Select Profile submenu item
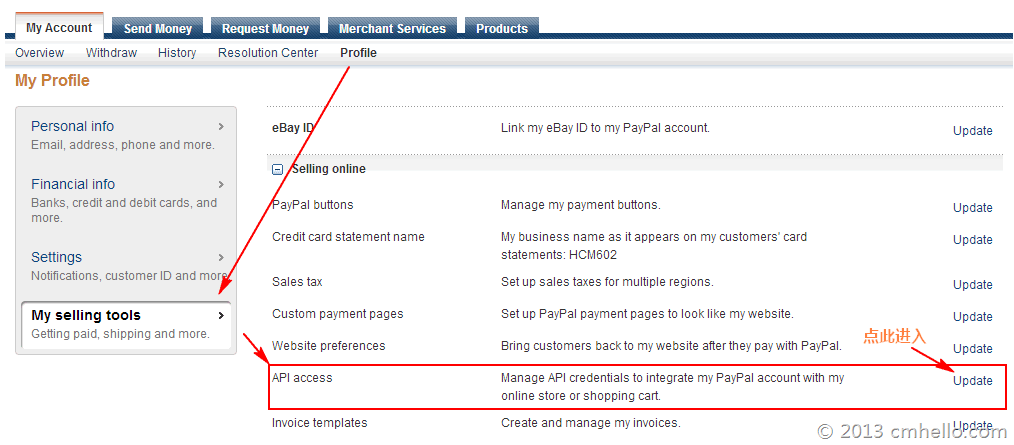This screenshot has width=1014, height=445. 358,53
